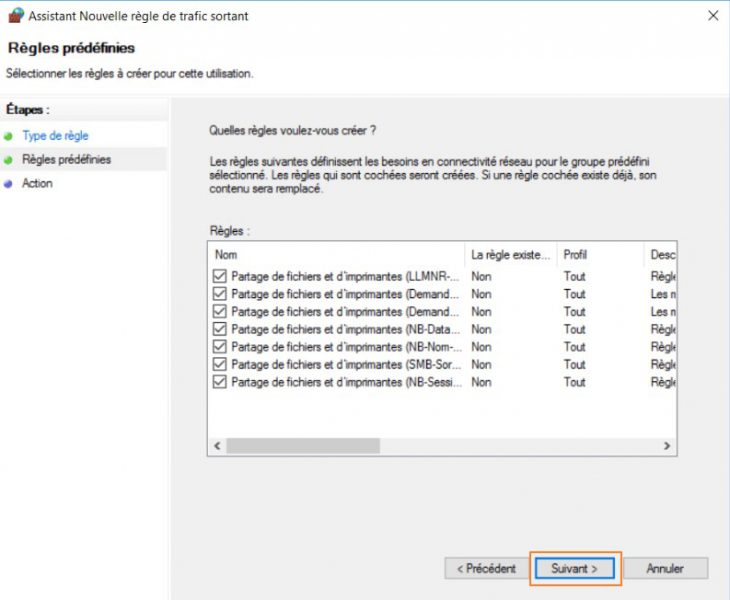Click the left scroll arrow of rules list

pyautogui.click(x=217, y=445)
